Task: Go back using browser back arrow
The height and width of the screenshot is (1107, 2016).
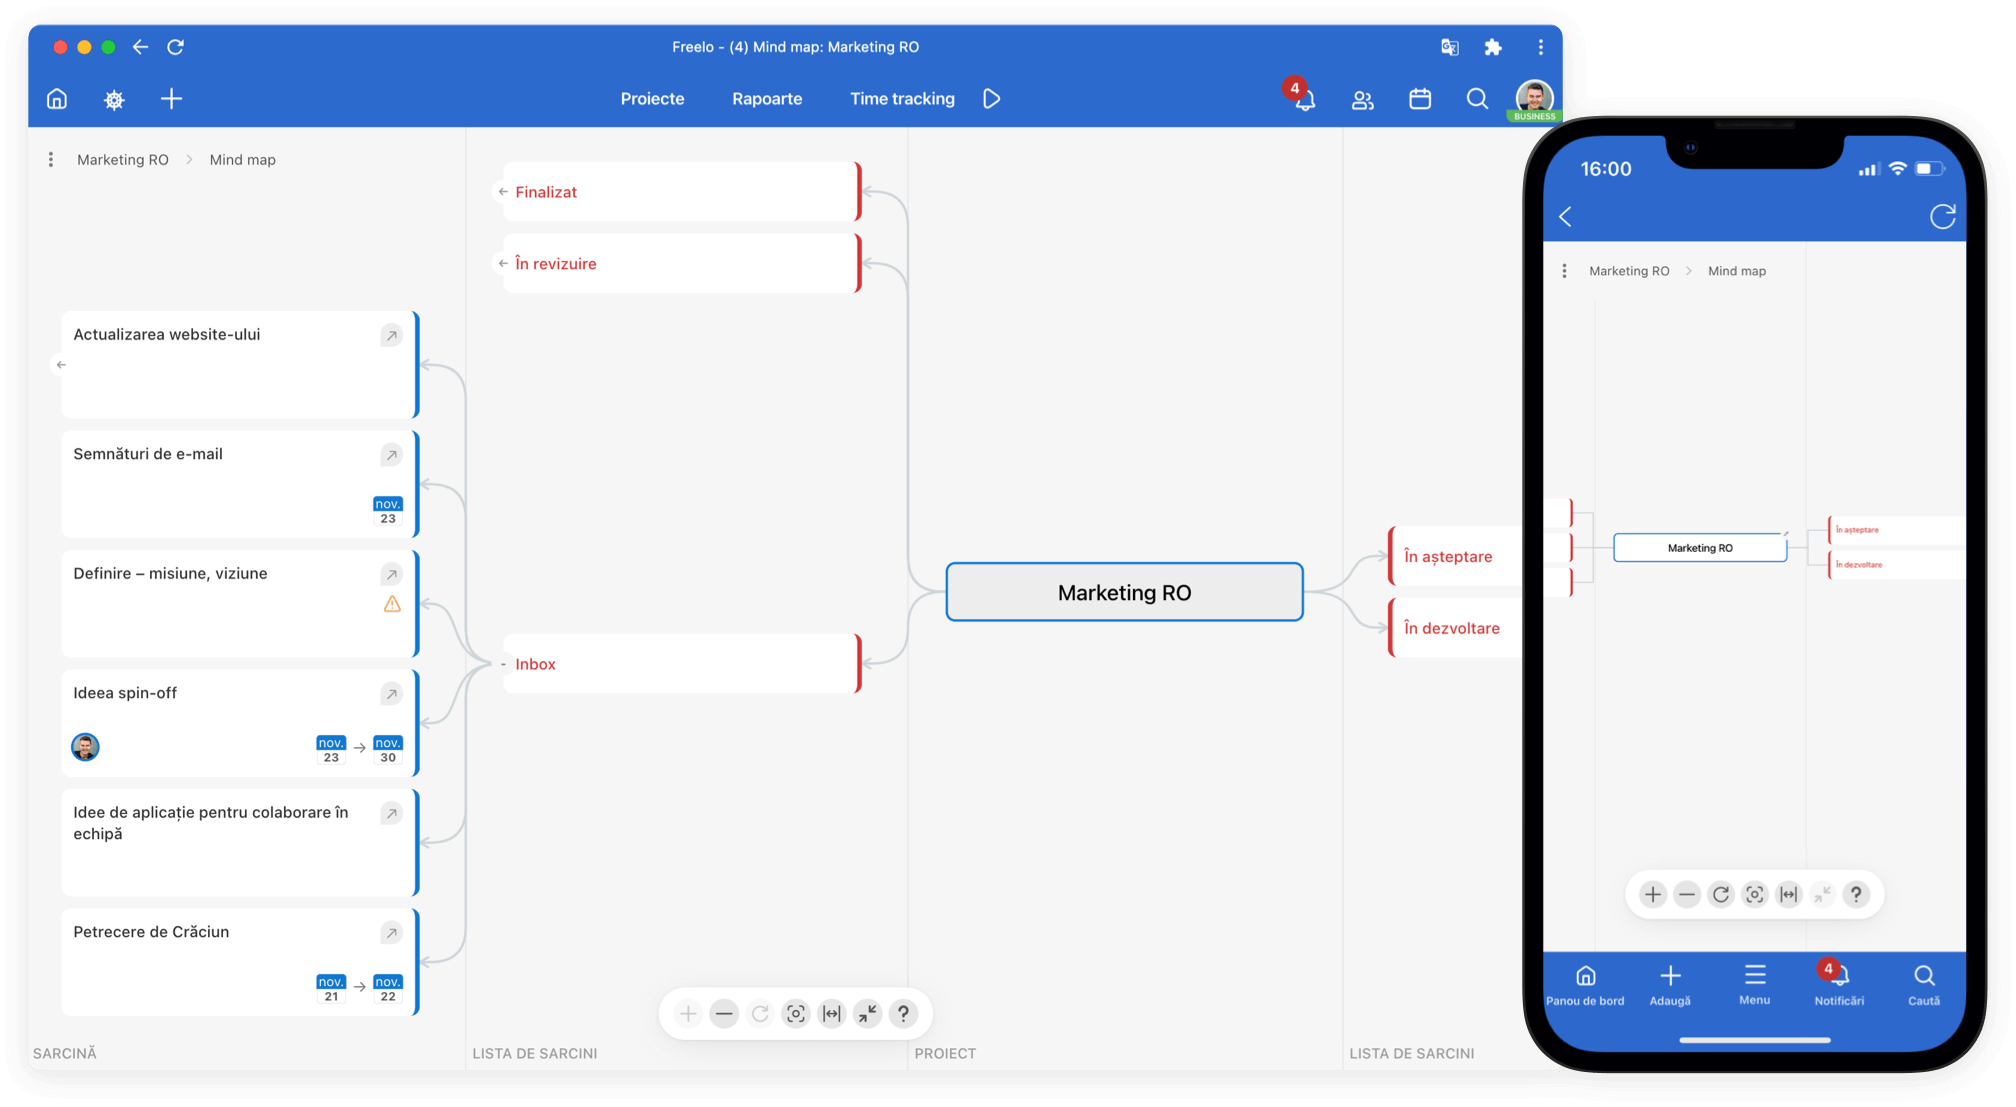Action: coord(141,47)
